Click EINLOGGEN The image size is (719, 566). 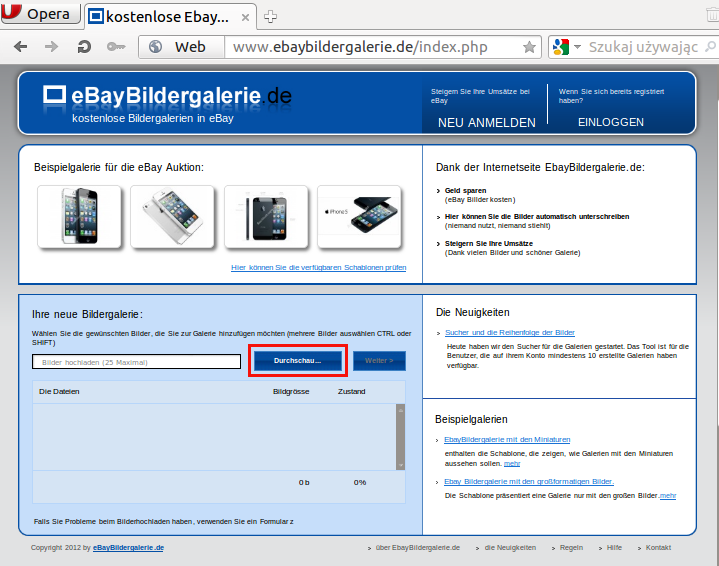[611, 122]
